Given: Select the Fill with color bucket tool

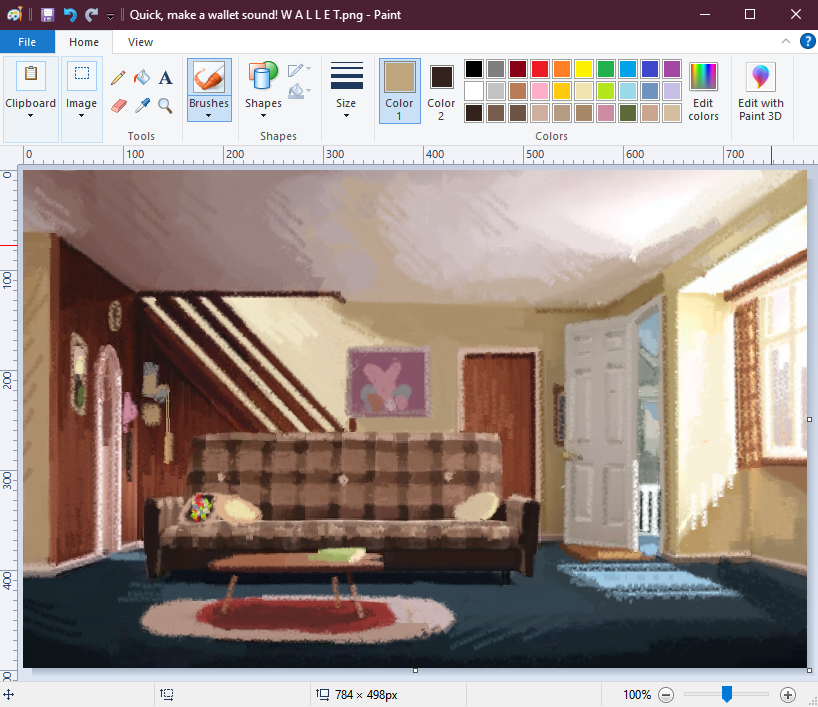Looking at the screenshot, I should [x=142, y=78].
